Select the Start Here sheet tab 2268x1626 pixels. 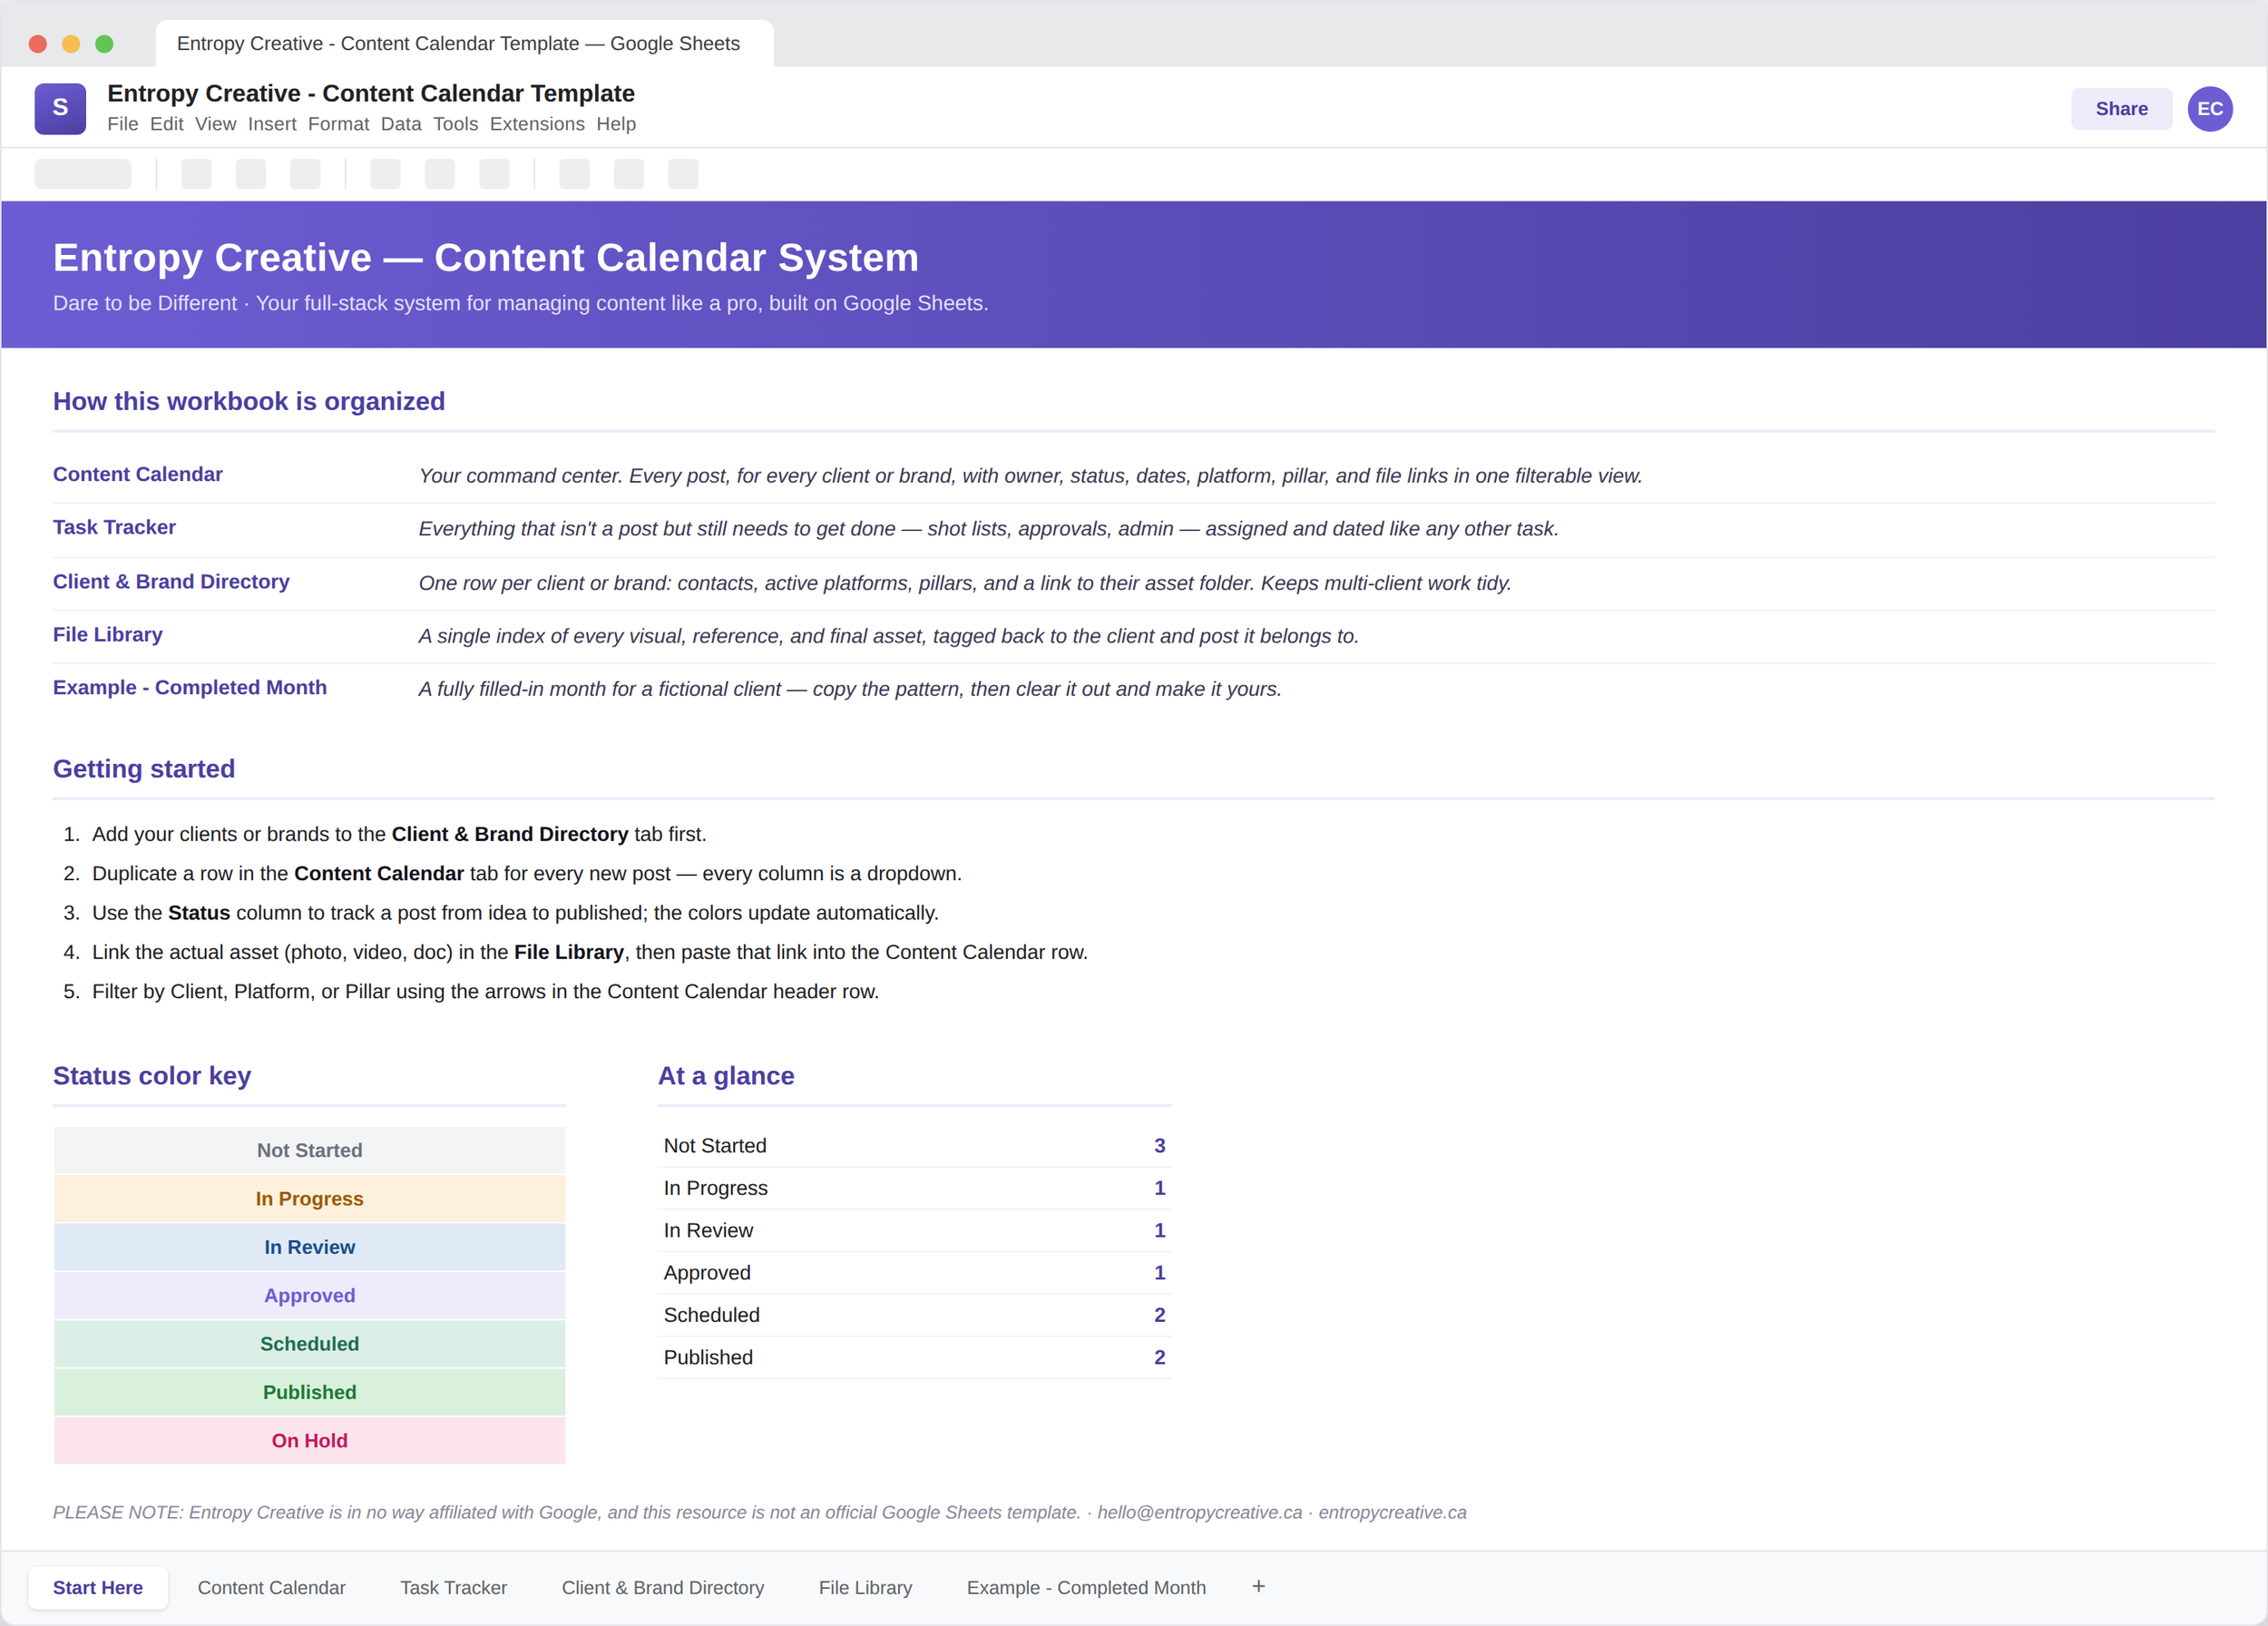pos(98,1588)
